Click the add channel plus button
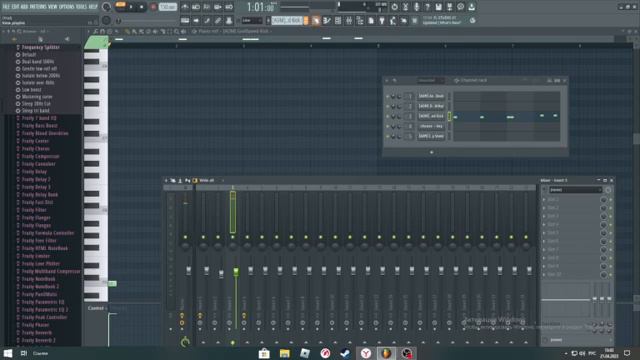Screen dimensions: 640x360 pos(432,152)
